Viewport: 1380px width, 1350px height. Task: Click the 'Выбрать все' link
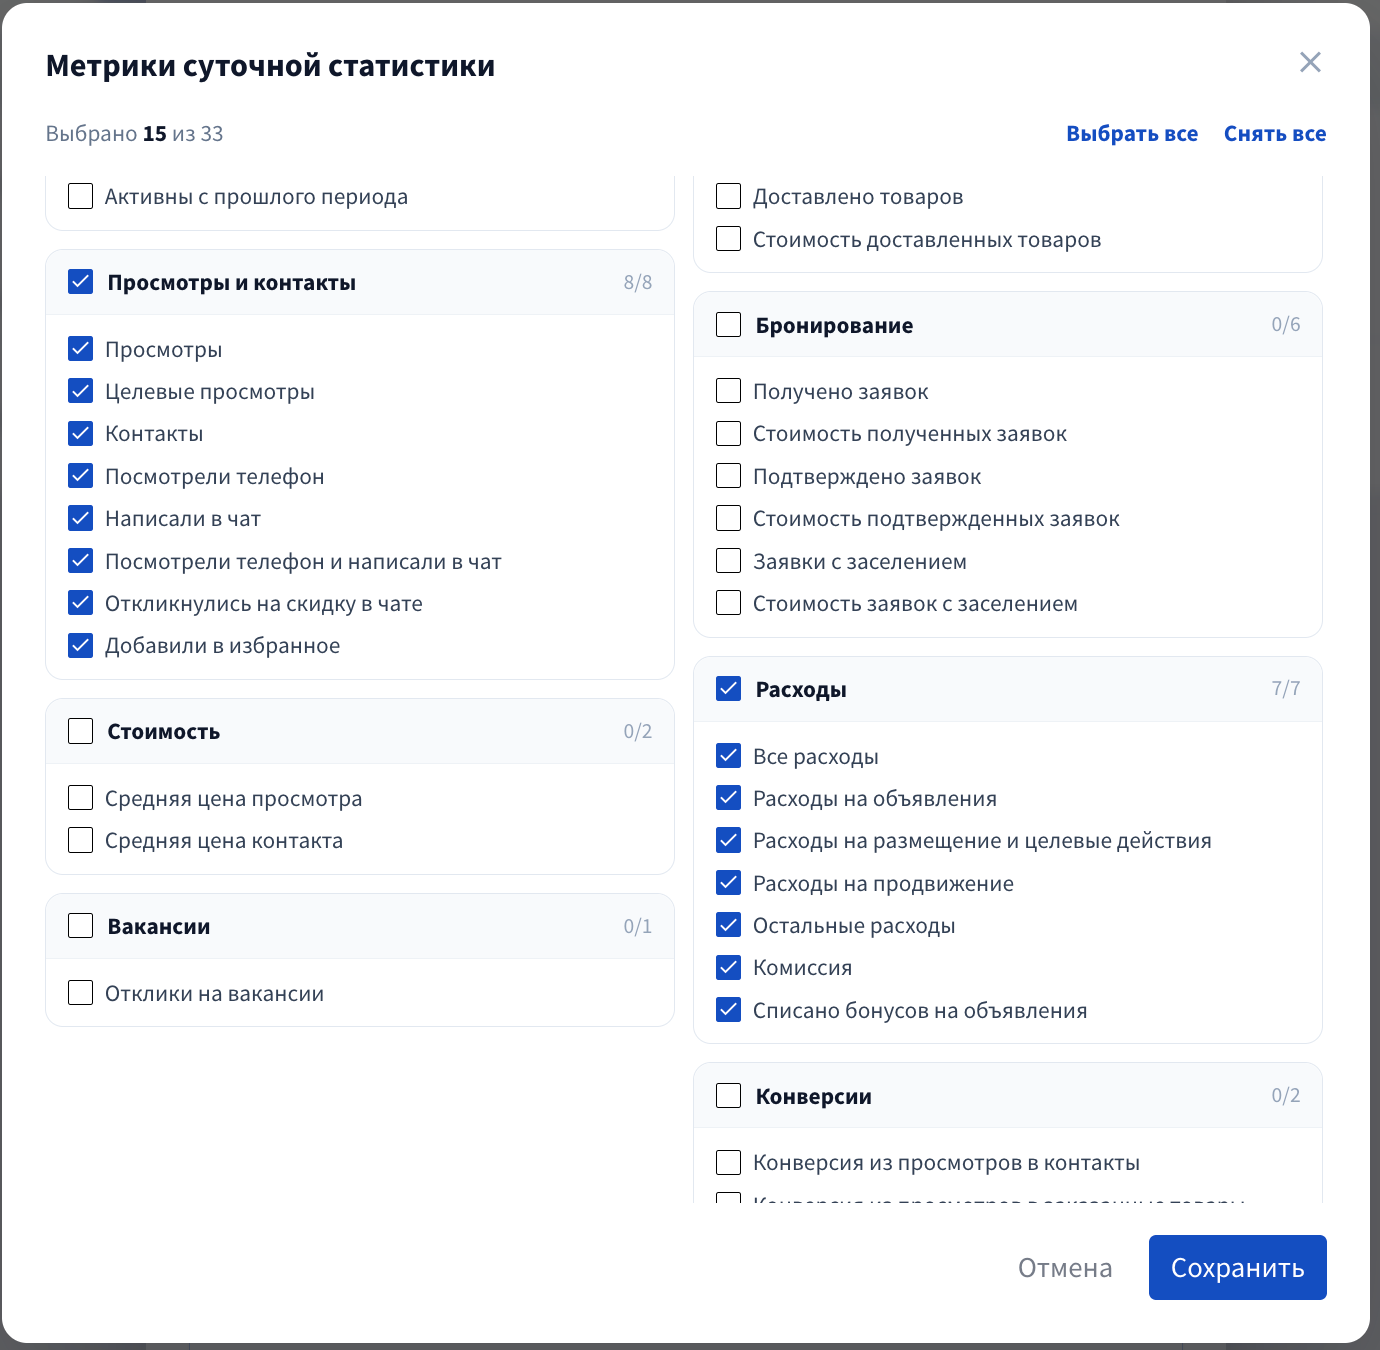tap(1132, 134)
